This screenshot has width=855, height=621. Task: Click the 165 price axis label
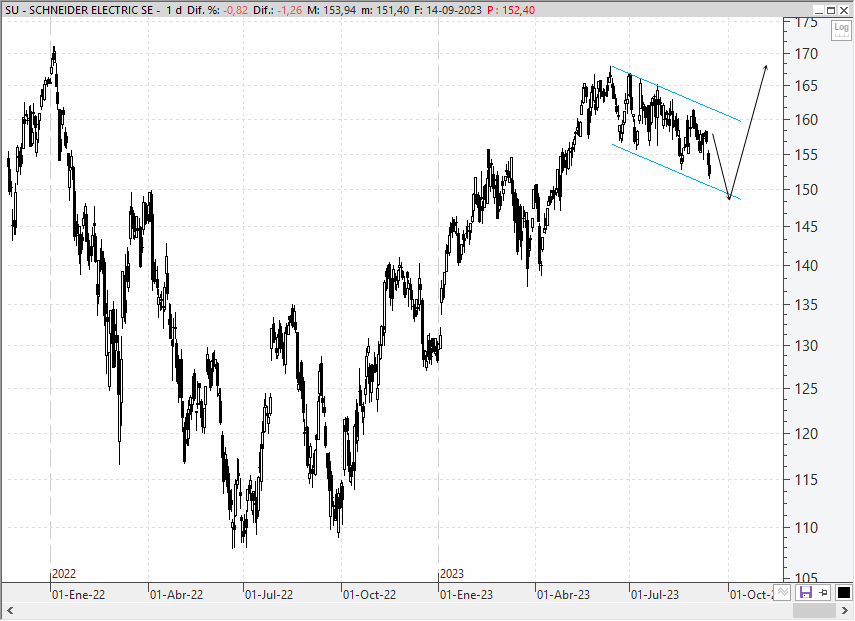pos(806,86)
